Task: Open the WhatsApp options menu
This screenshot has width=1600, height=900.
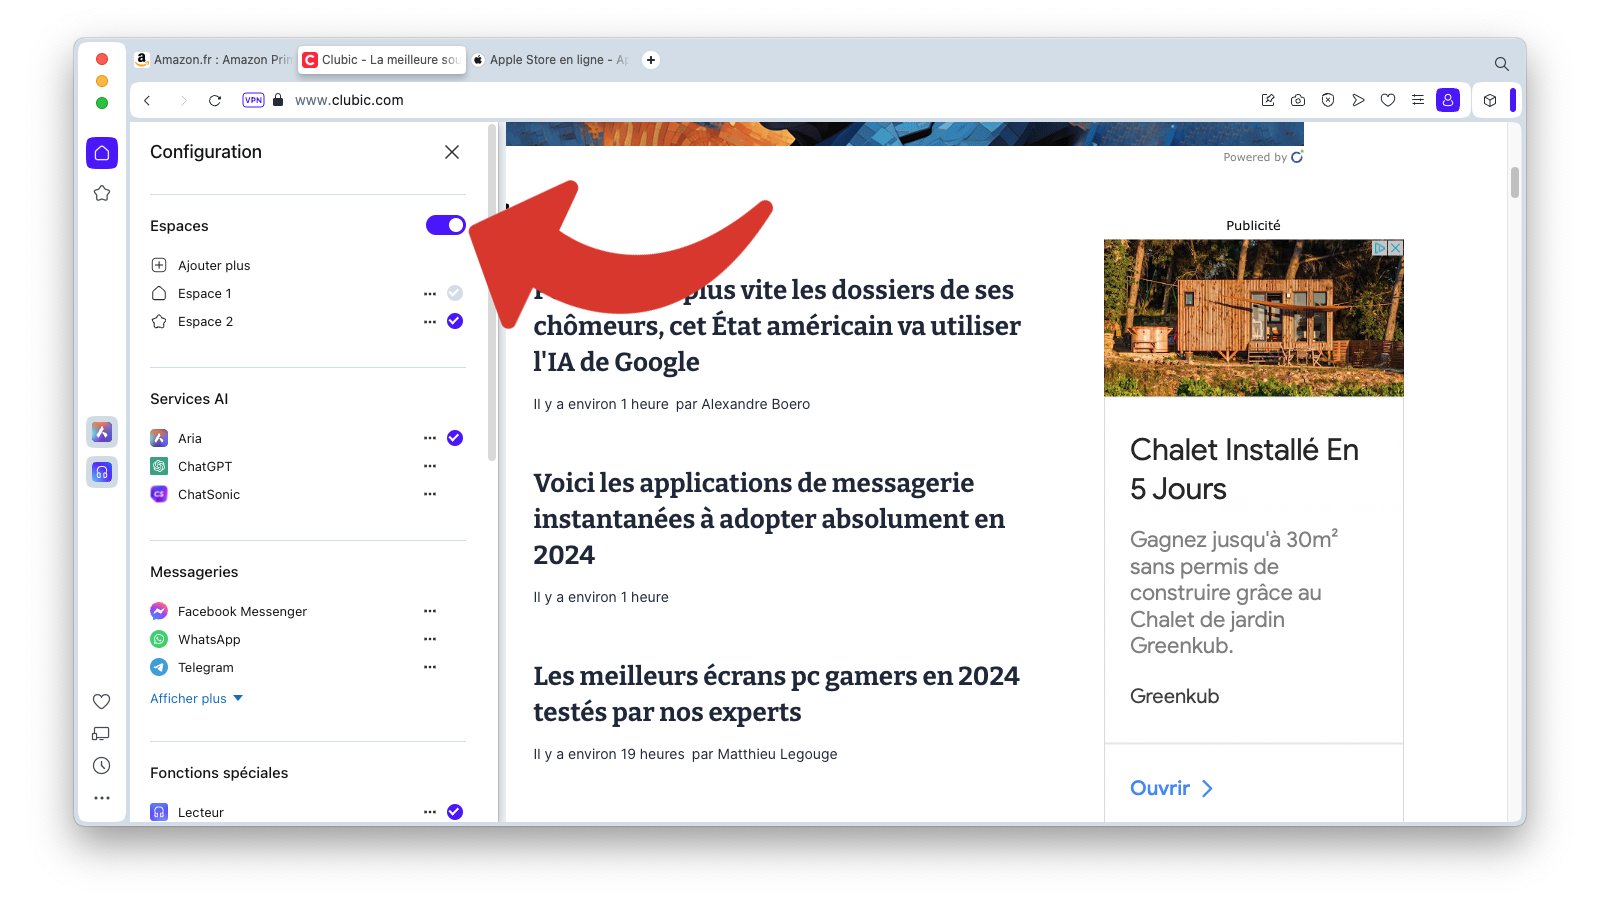Action: pos(430,639)
